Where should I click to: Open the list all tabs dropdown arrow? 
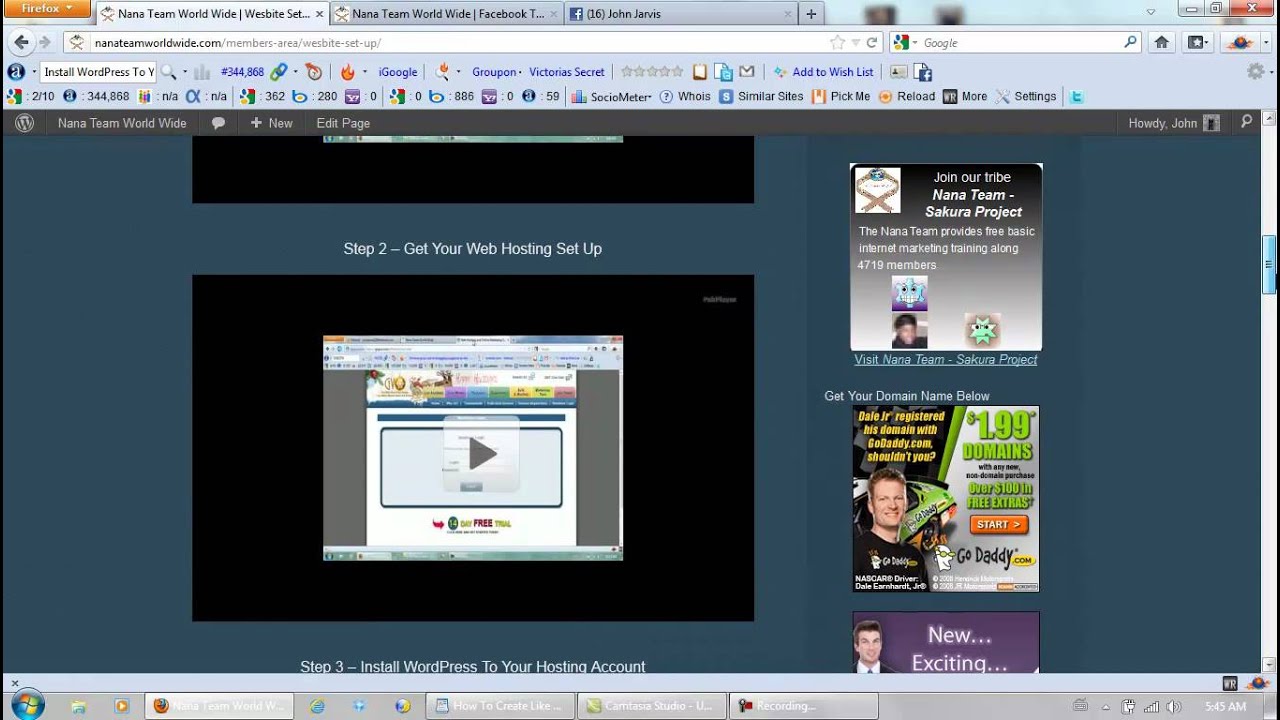(1151, 13)
